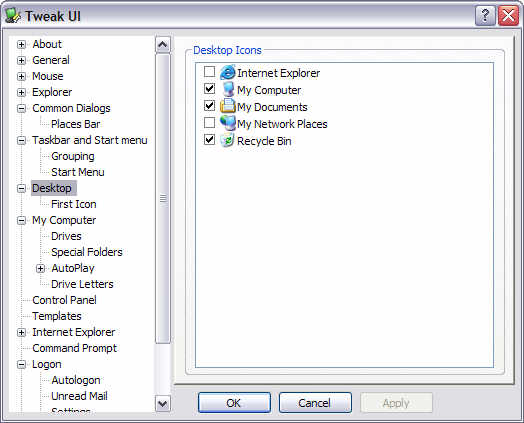Select Autologon under Logon

point(76,380)
